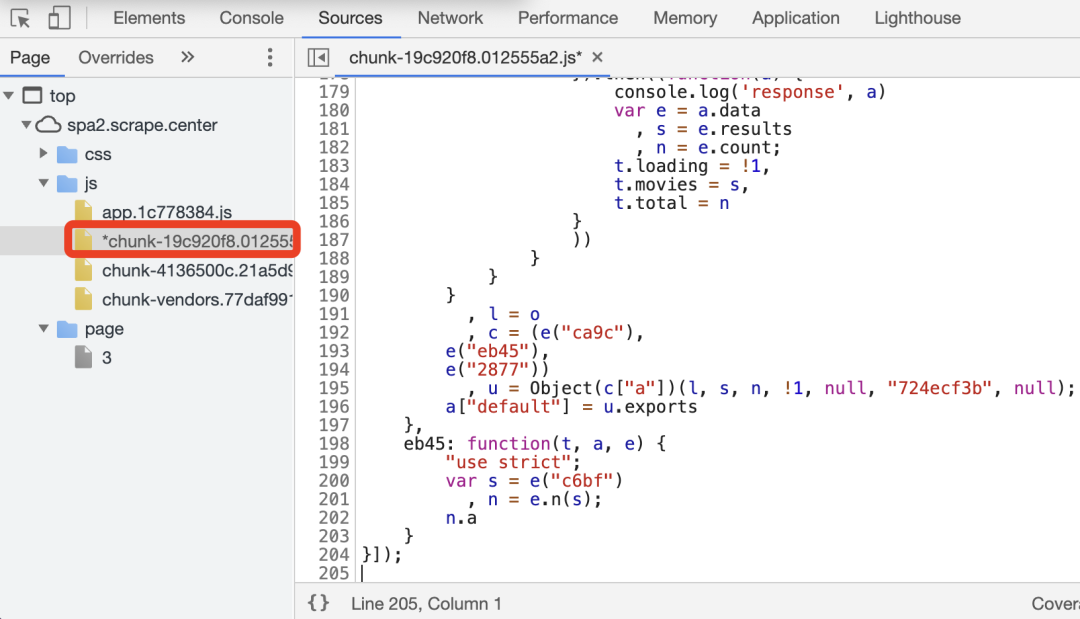Place cursor on "var e = a.data" line
Screen dimensions: 1080x619
(687, 110)
